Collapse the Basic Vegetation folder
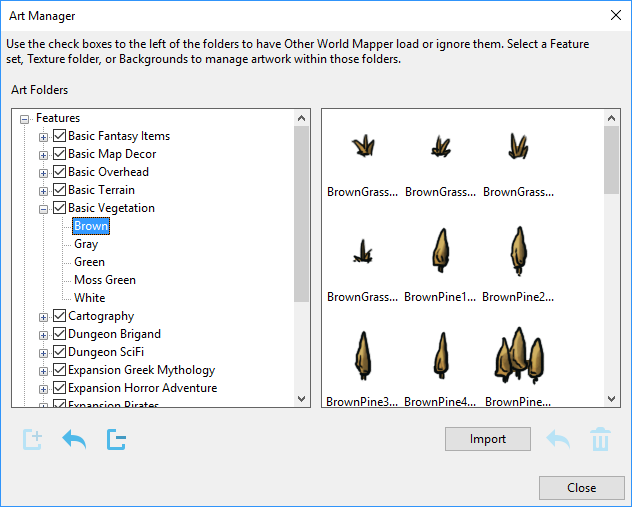 (x=43, y=209)
